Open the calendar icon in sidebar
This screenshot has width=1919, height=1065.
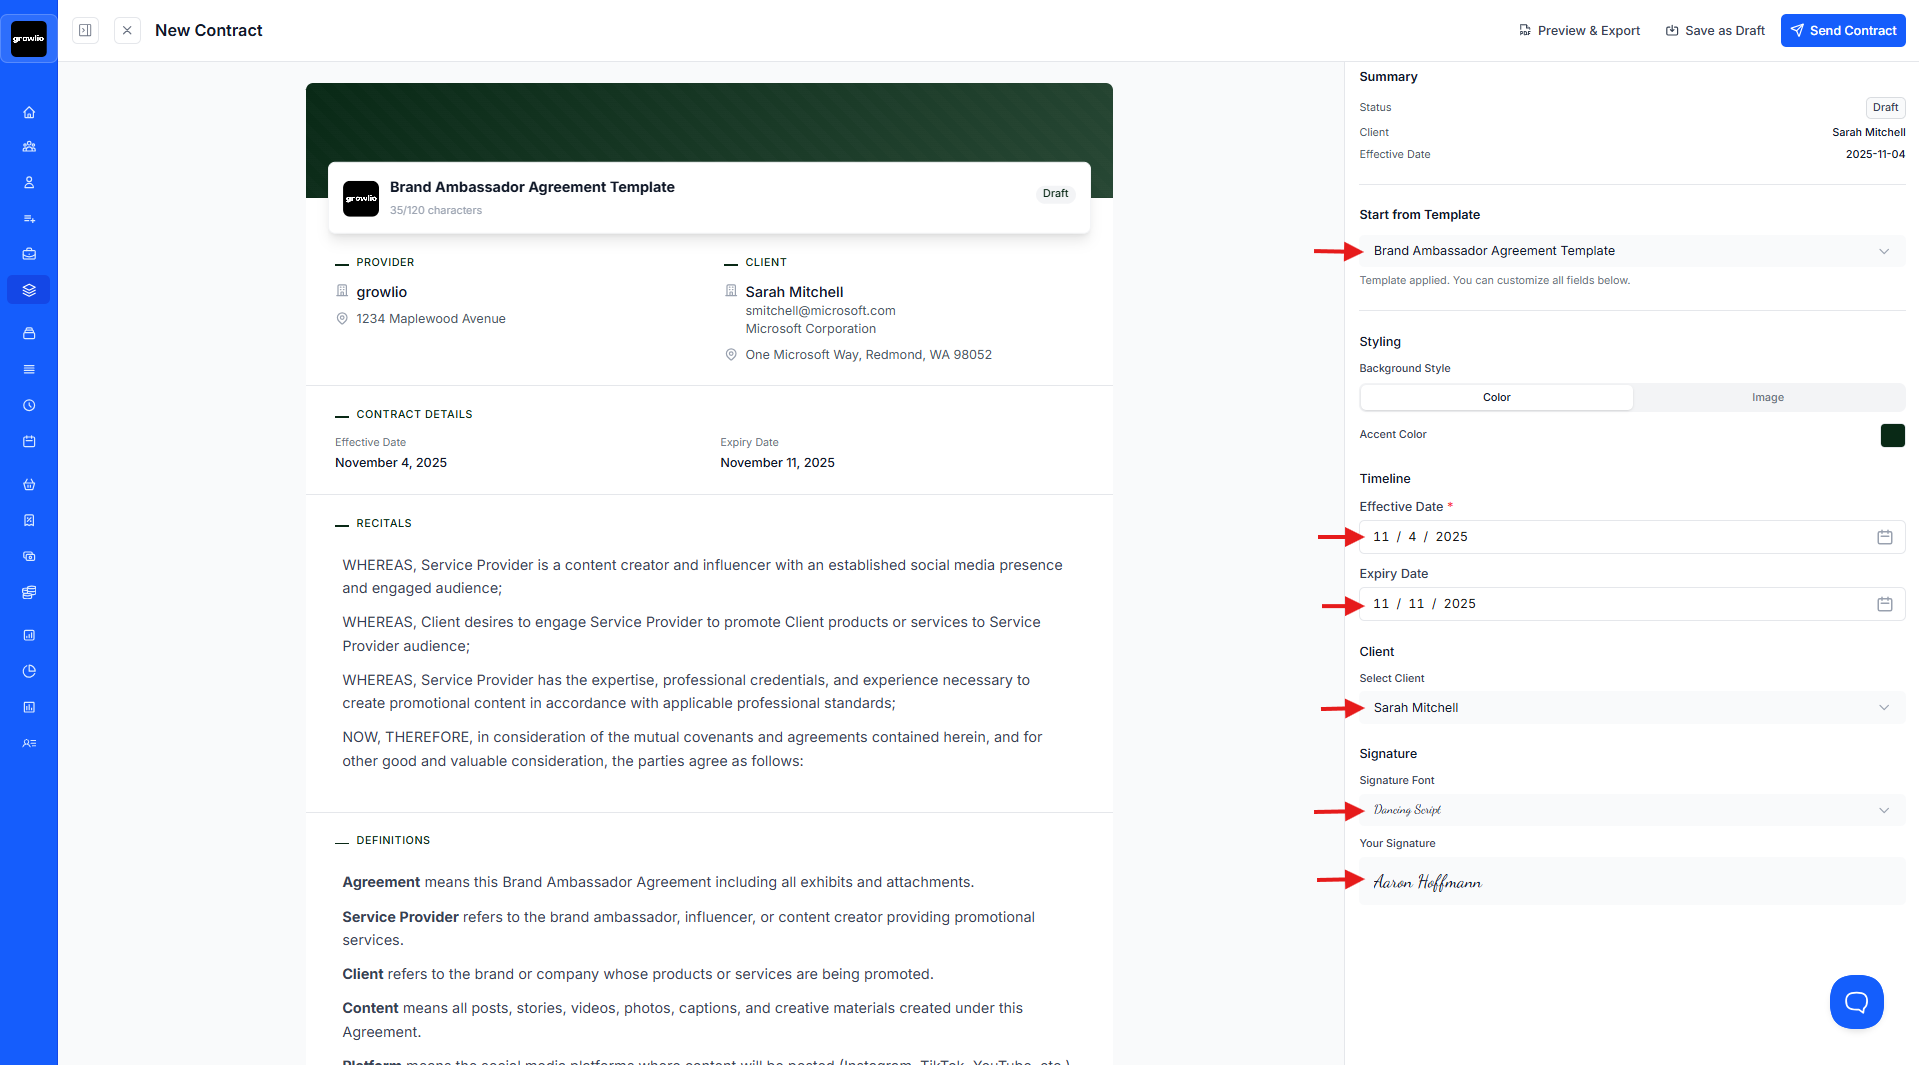(x=29, y=441)
